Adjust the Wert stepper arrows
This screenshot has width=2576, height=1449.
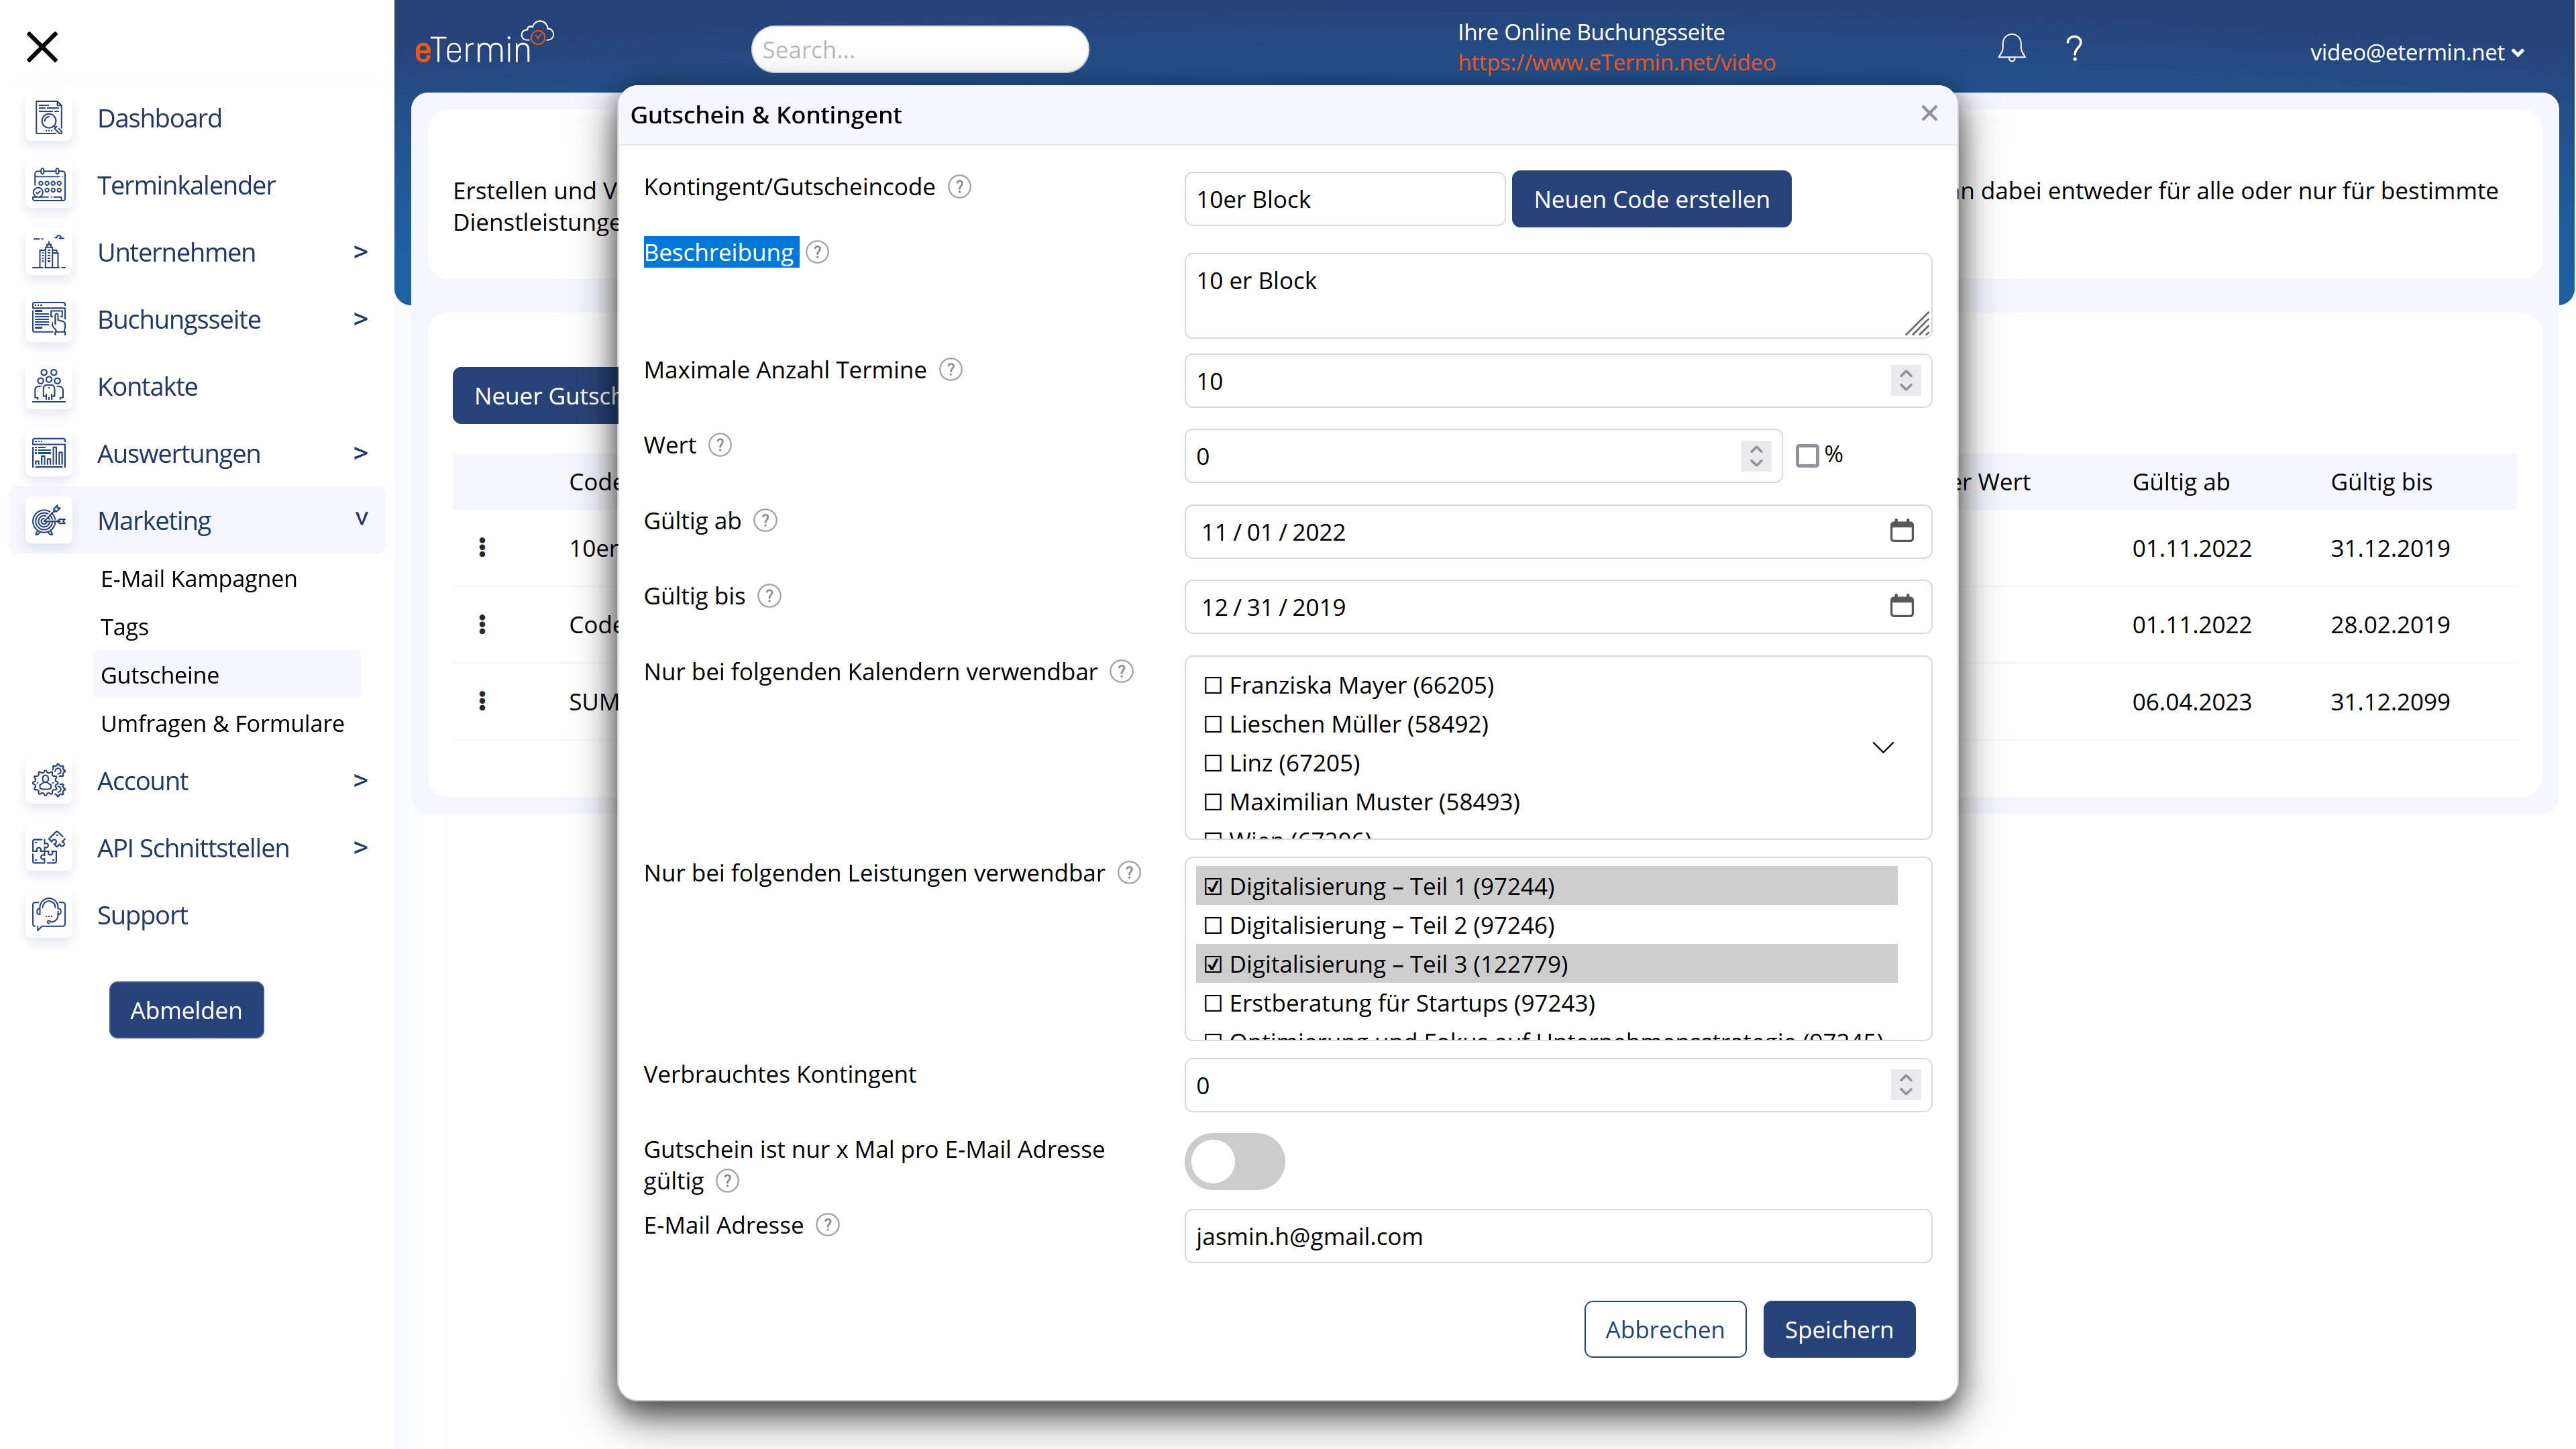click(1756, 456)
